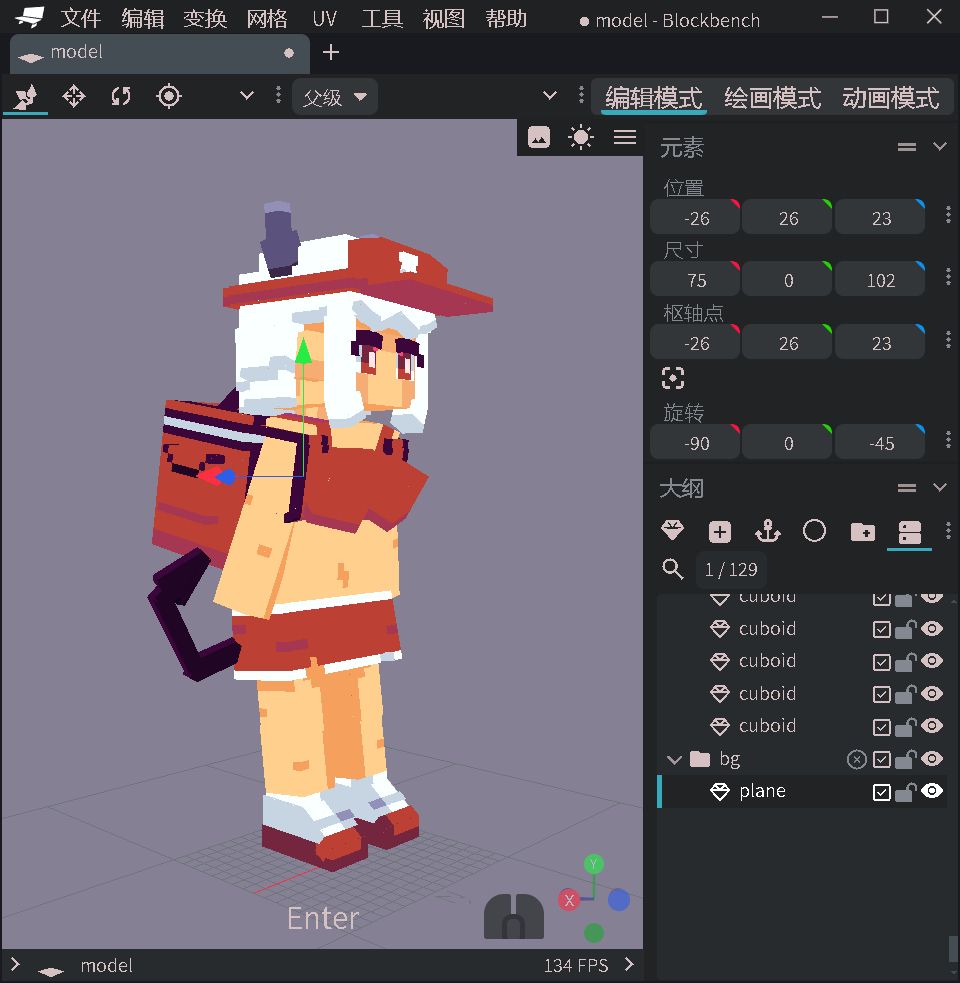Click the Blockbench logo in the title bar

tap(29, 18)
